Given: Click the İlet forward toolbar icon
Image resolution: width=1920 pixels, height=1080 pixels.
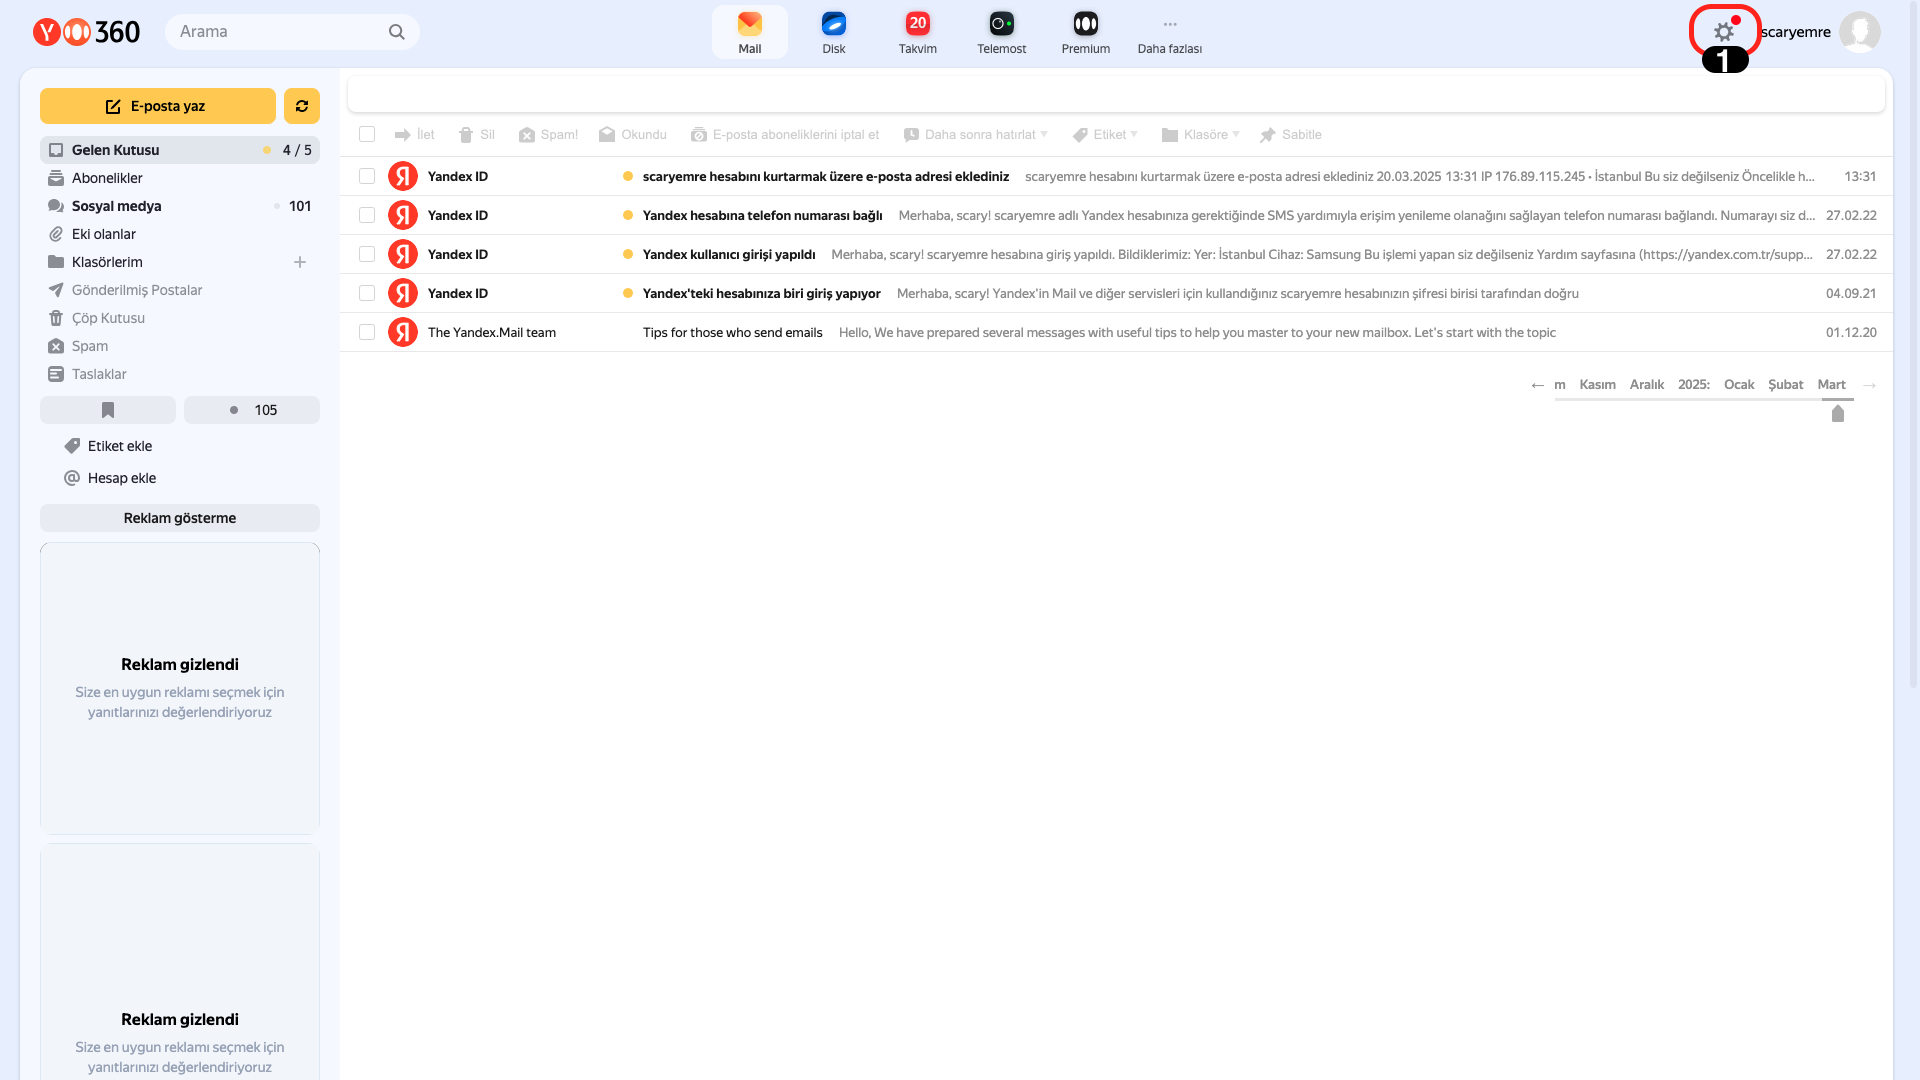Looking at the screenshot, I should (x=415, y=135).
